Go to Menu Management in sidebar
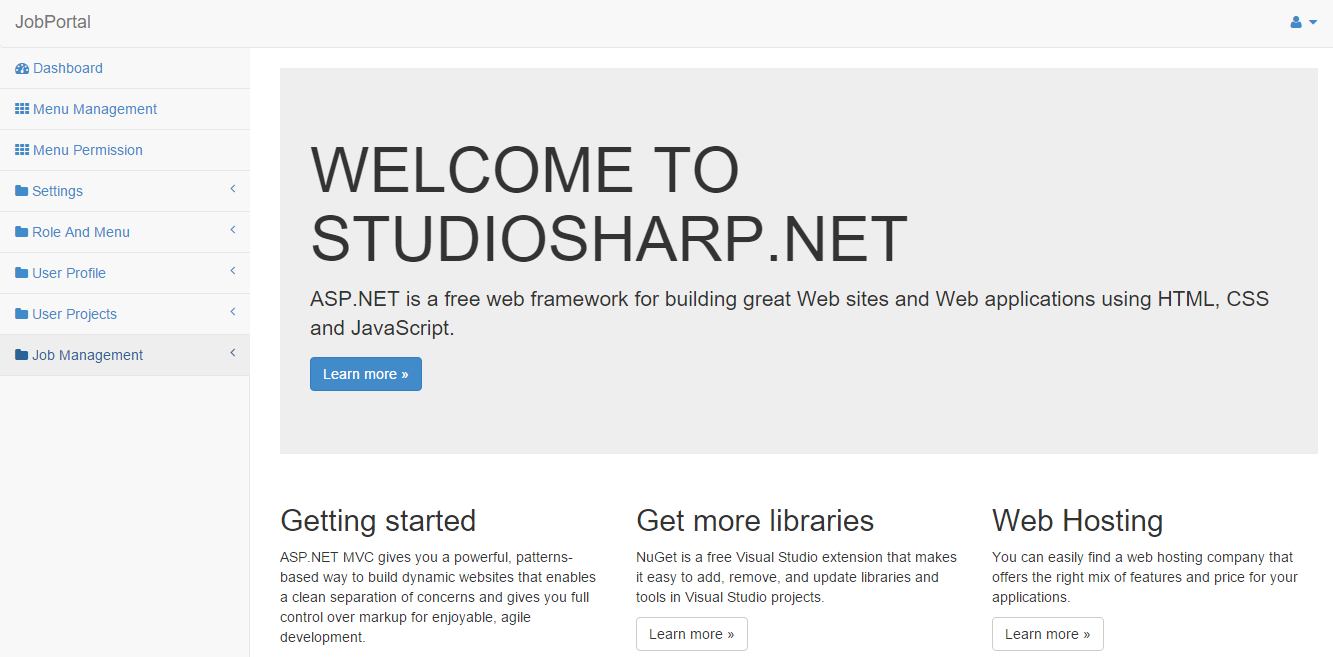 pyautogui.click(x=124, y=109)
